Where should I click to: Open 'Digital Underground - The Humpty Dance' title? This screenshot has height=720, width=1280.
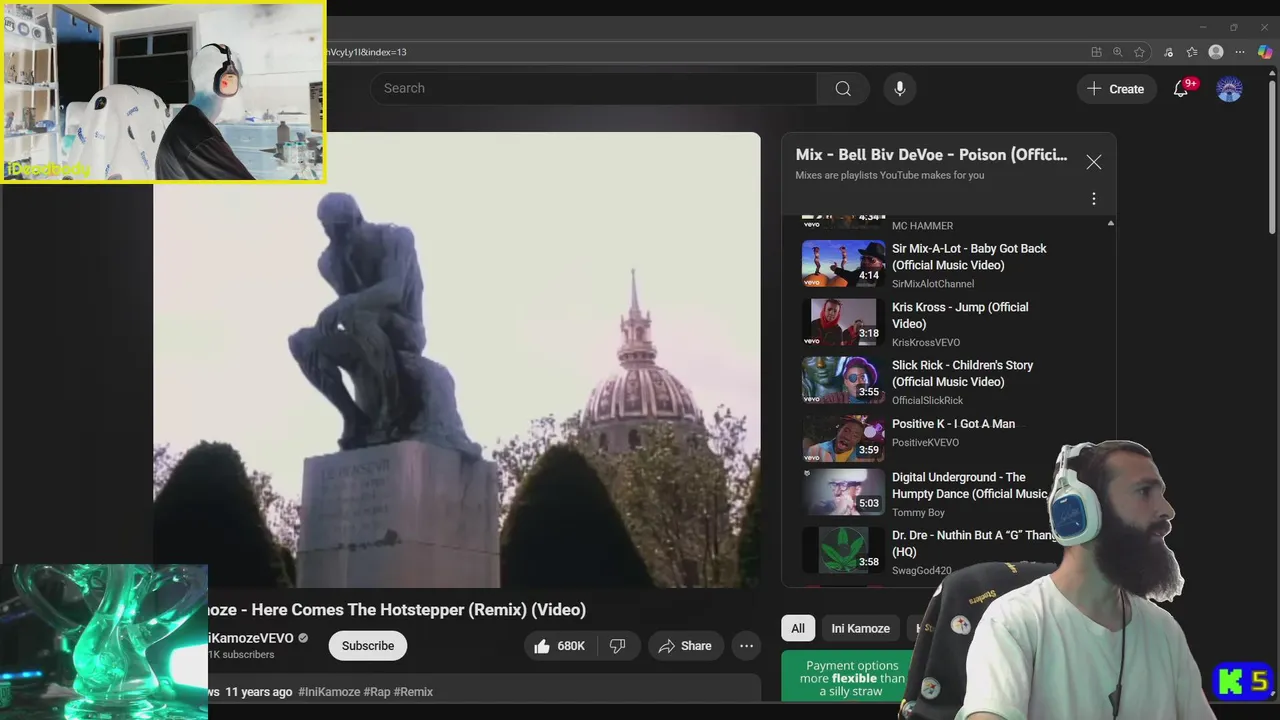click(970, 485)
